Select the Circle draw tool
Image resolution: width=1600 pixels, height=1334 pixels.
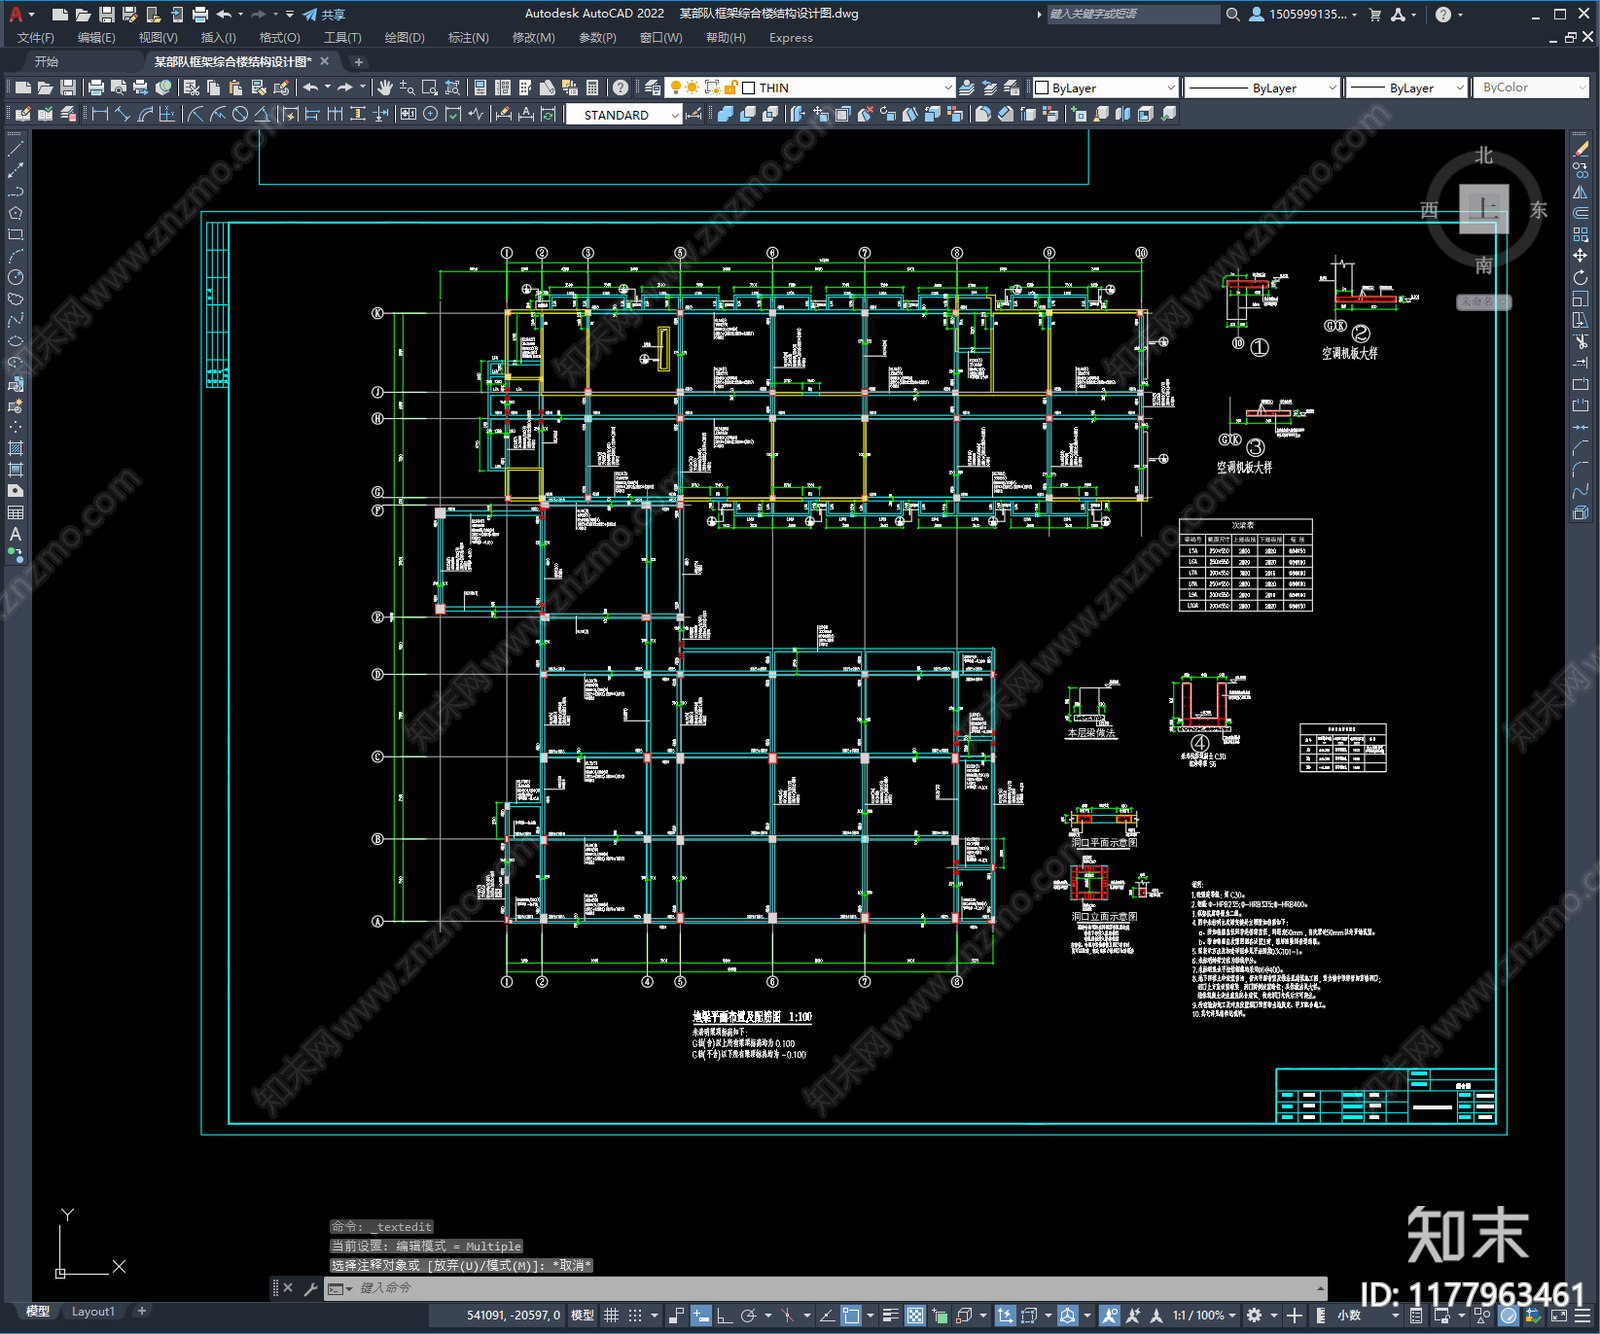tap(15, 277)
